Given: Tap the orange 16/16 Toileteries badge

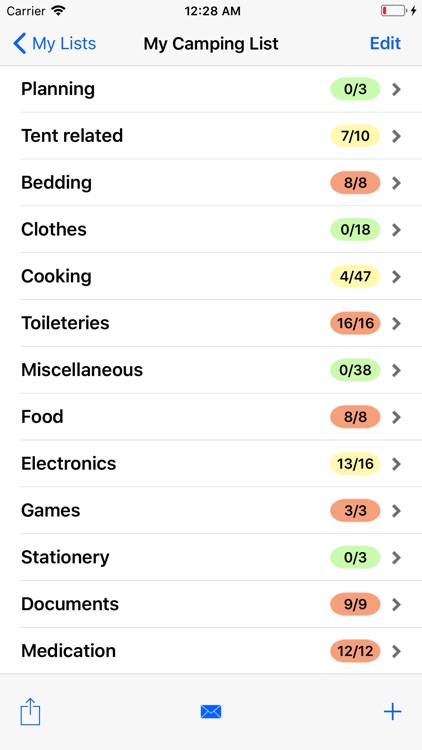Looking at the screenshot, I should coord(355,324).
